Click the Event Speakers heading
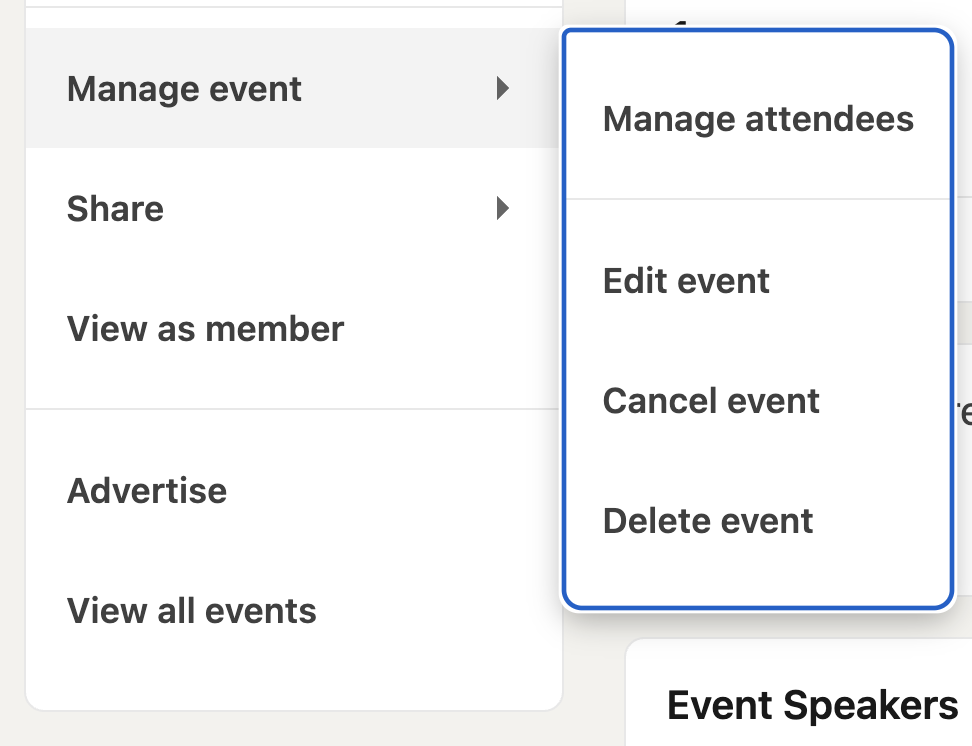 (812, 706)
